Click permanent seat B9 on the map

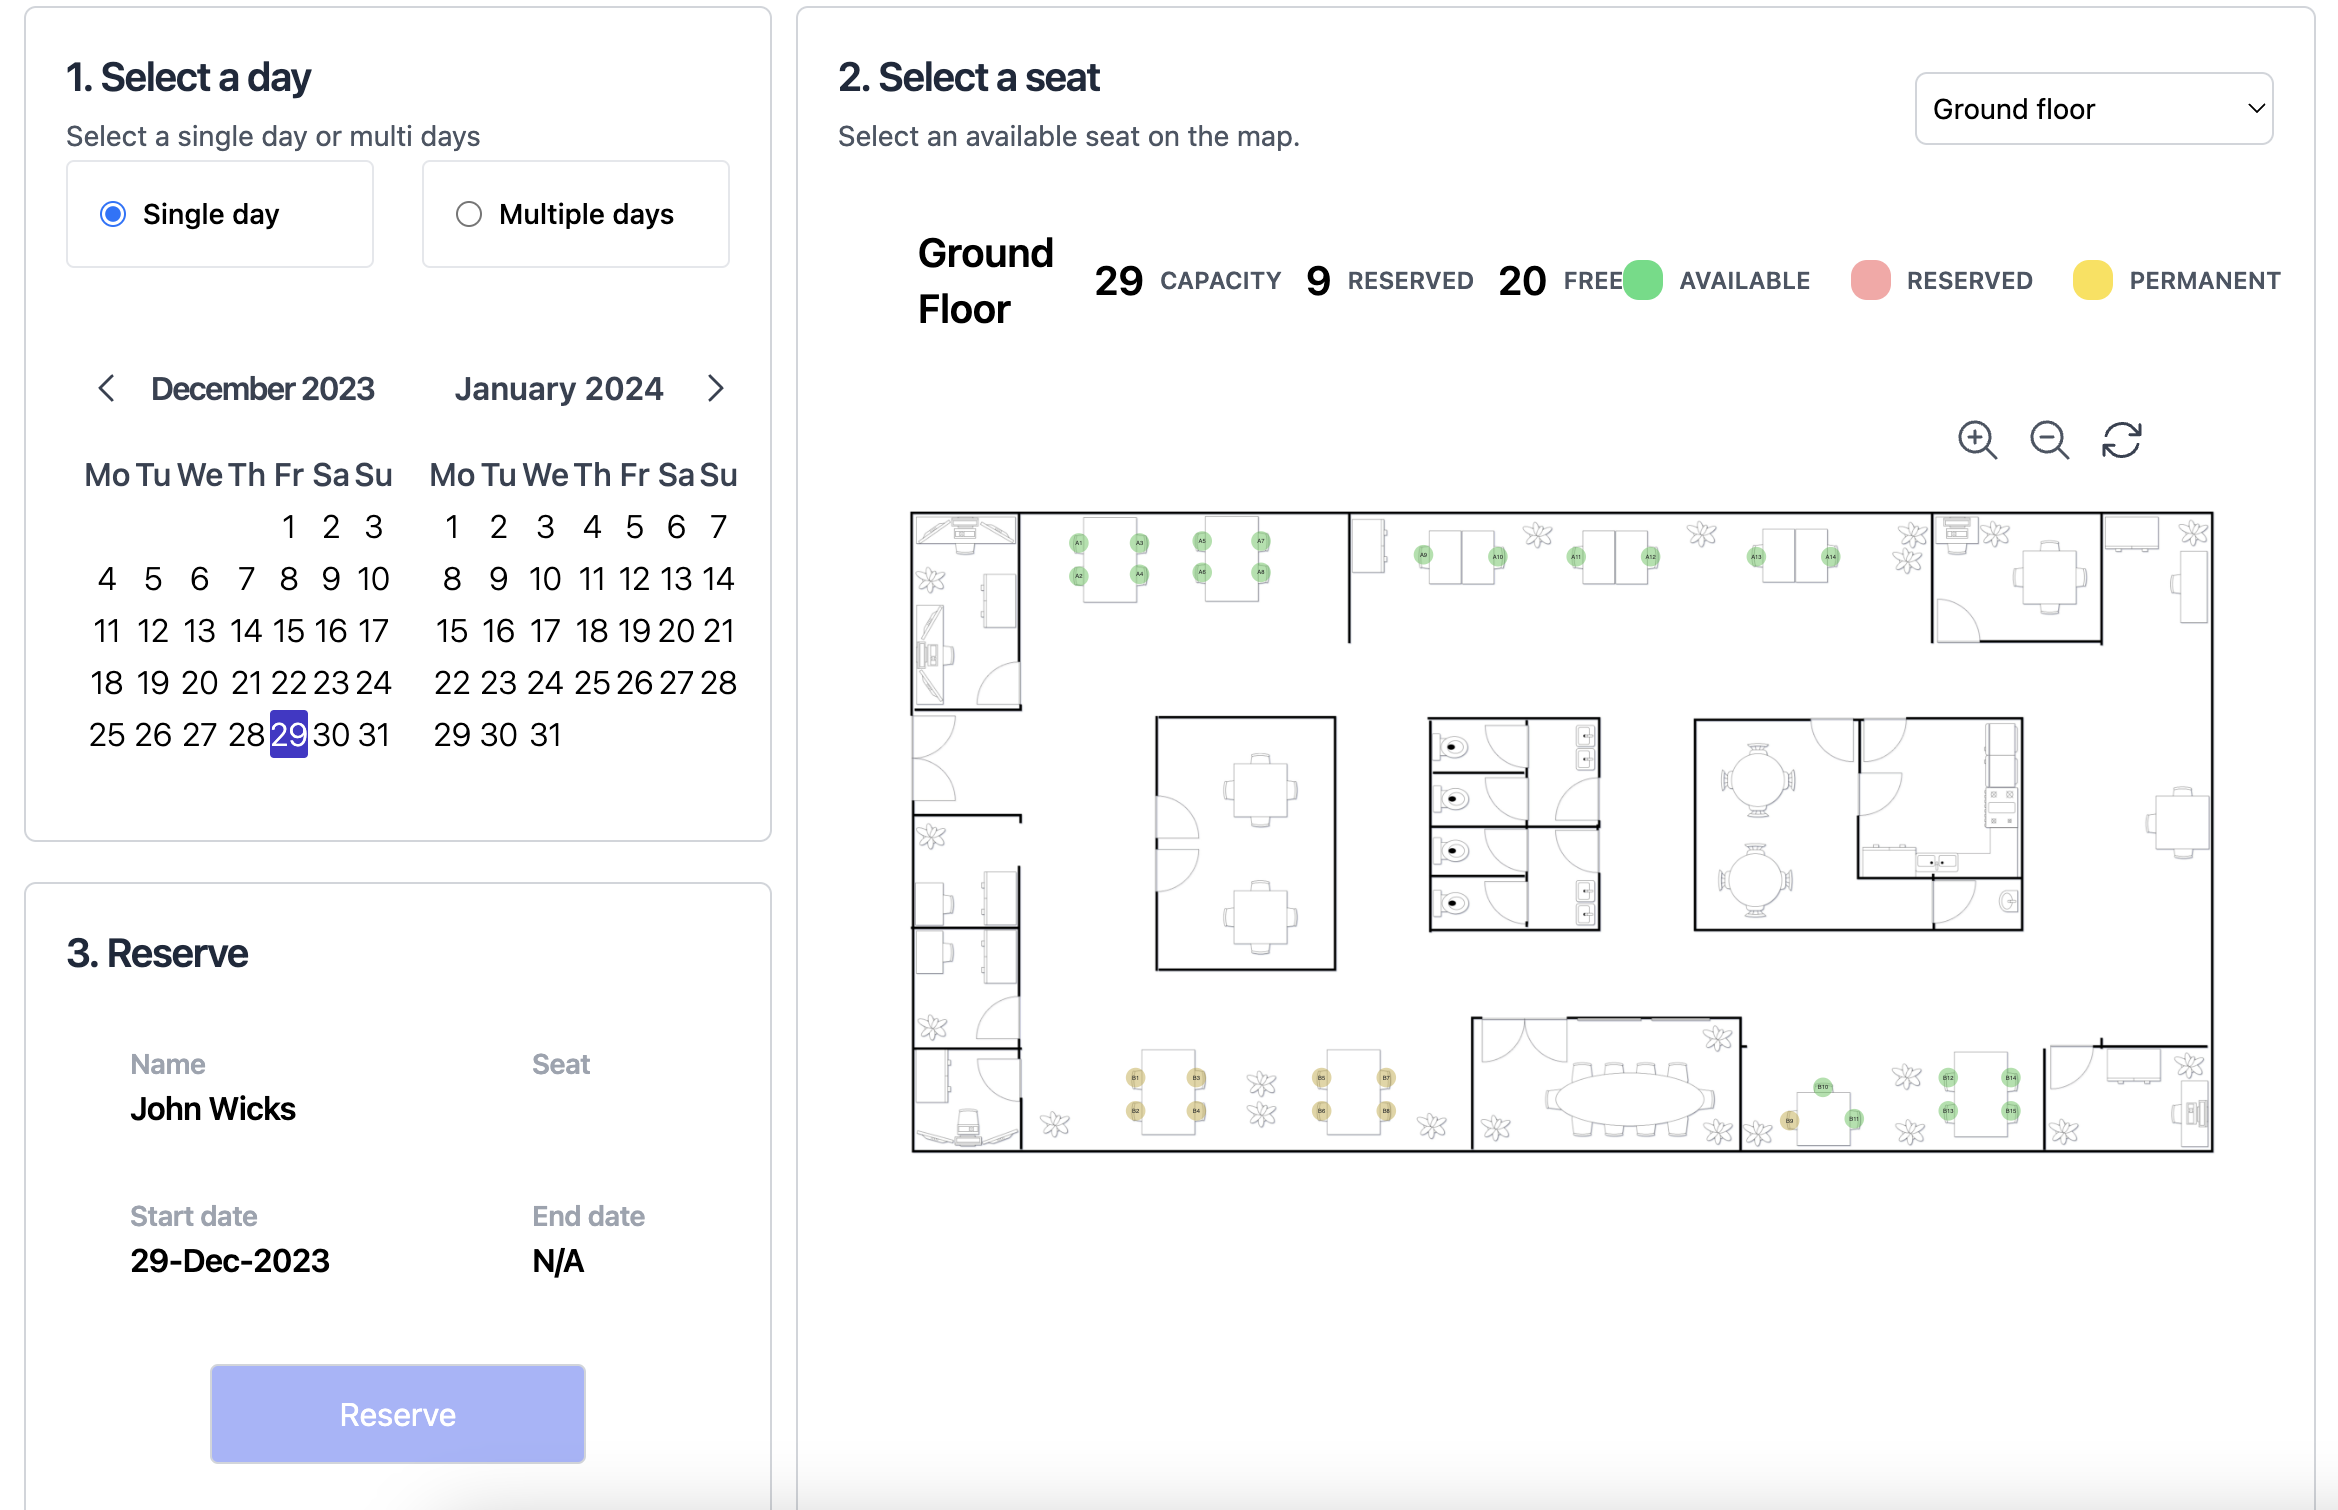coord(1790,1121)
